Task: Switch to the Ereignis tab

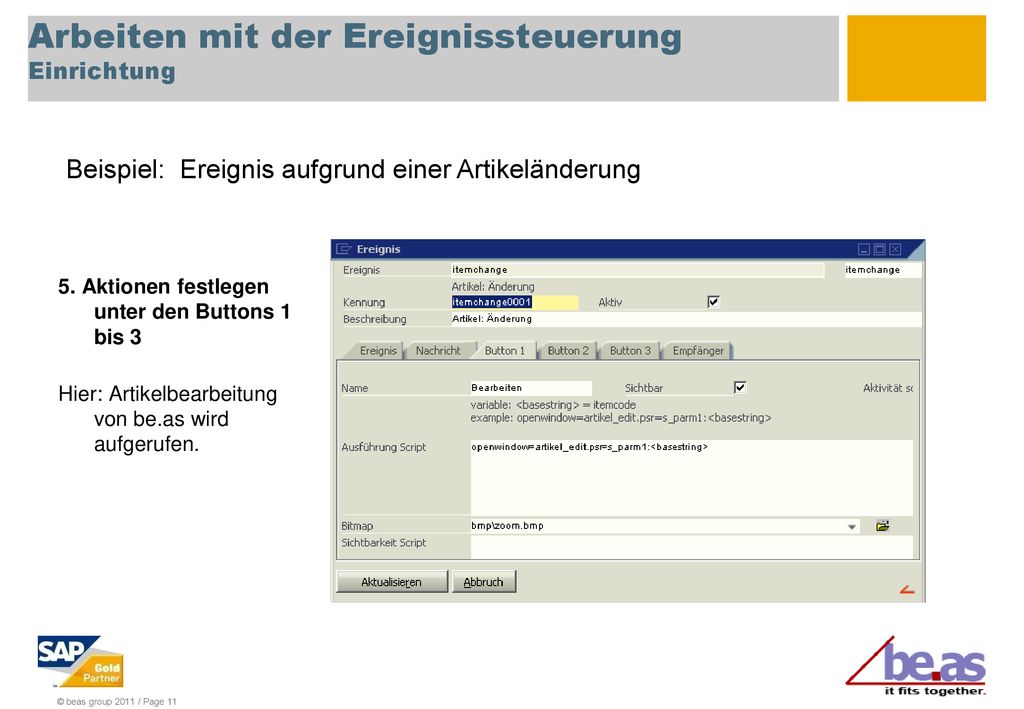Action: point(378,351)
